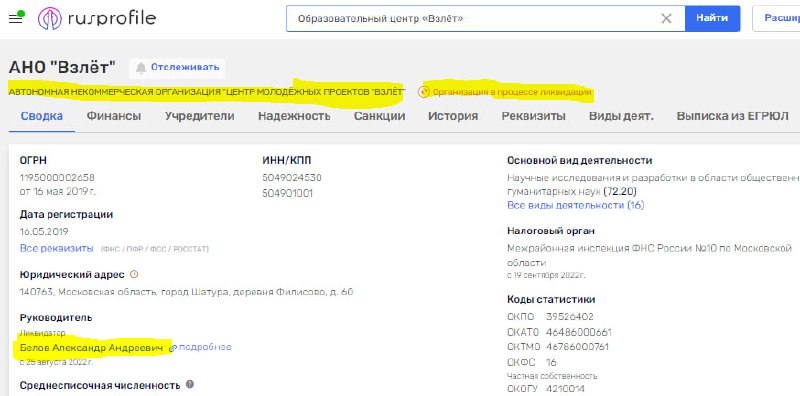Open the hamburger menu icon
800x396 pixels.
16,19
